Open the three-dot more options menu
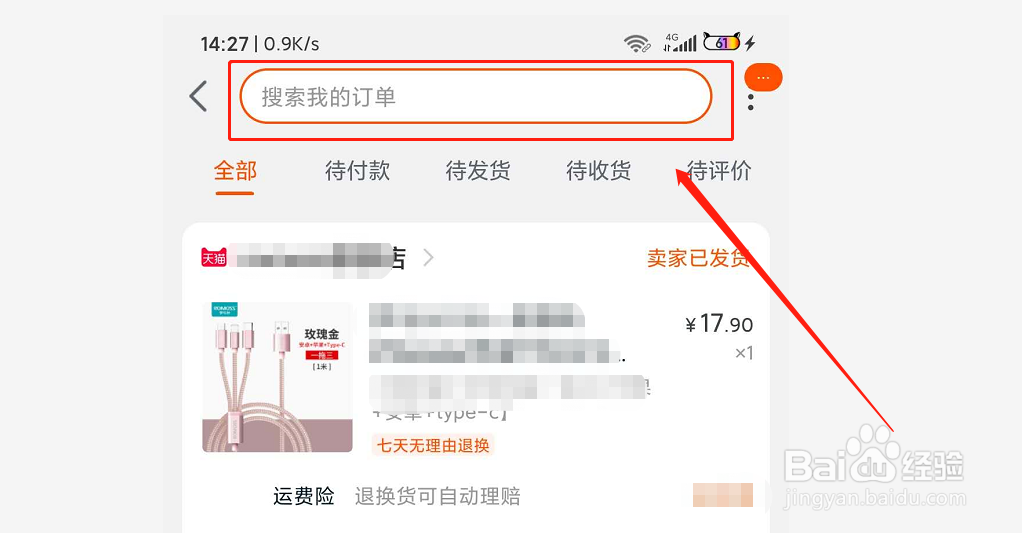 click(x=751, y=102)
